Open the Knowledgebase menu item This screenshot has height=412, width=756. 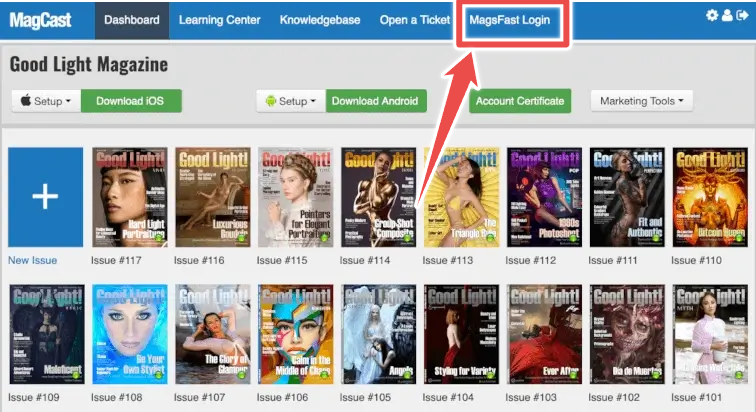320,20
